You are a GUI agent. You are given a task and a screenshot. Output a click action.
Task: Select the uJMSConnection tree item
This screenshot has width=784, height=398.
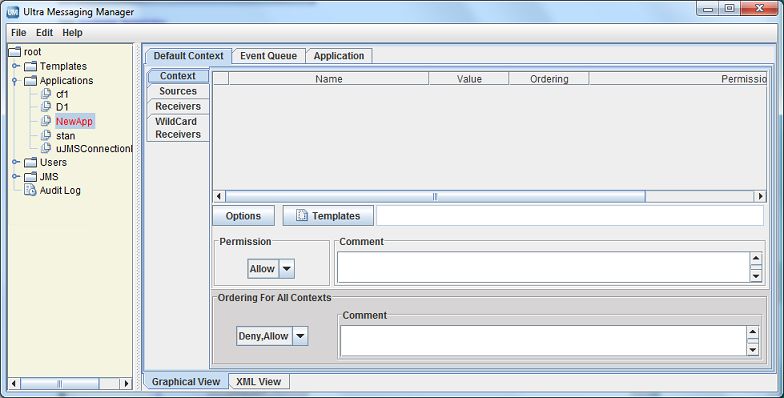[x=94, y=148]
